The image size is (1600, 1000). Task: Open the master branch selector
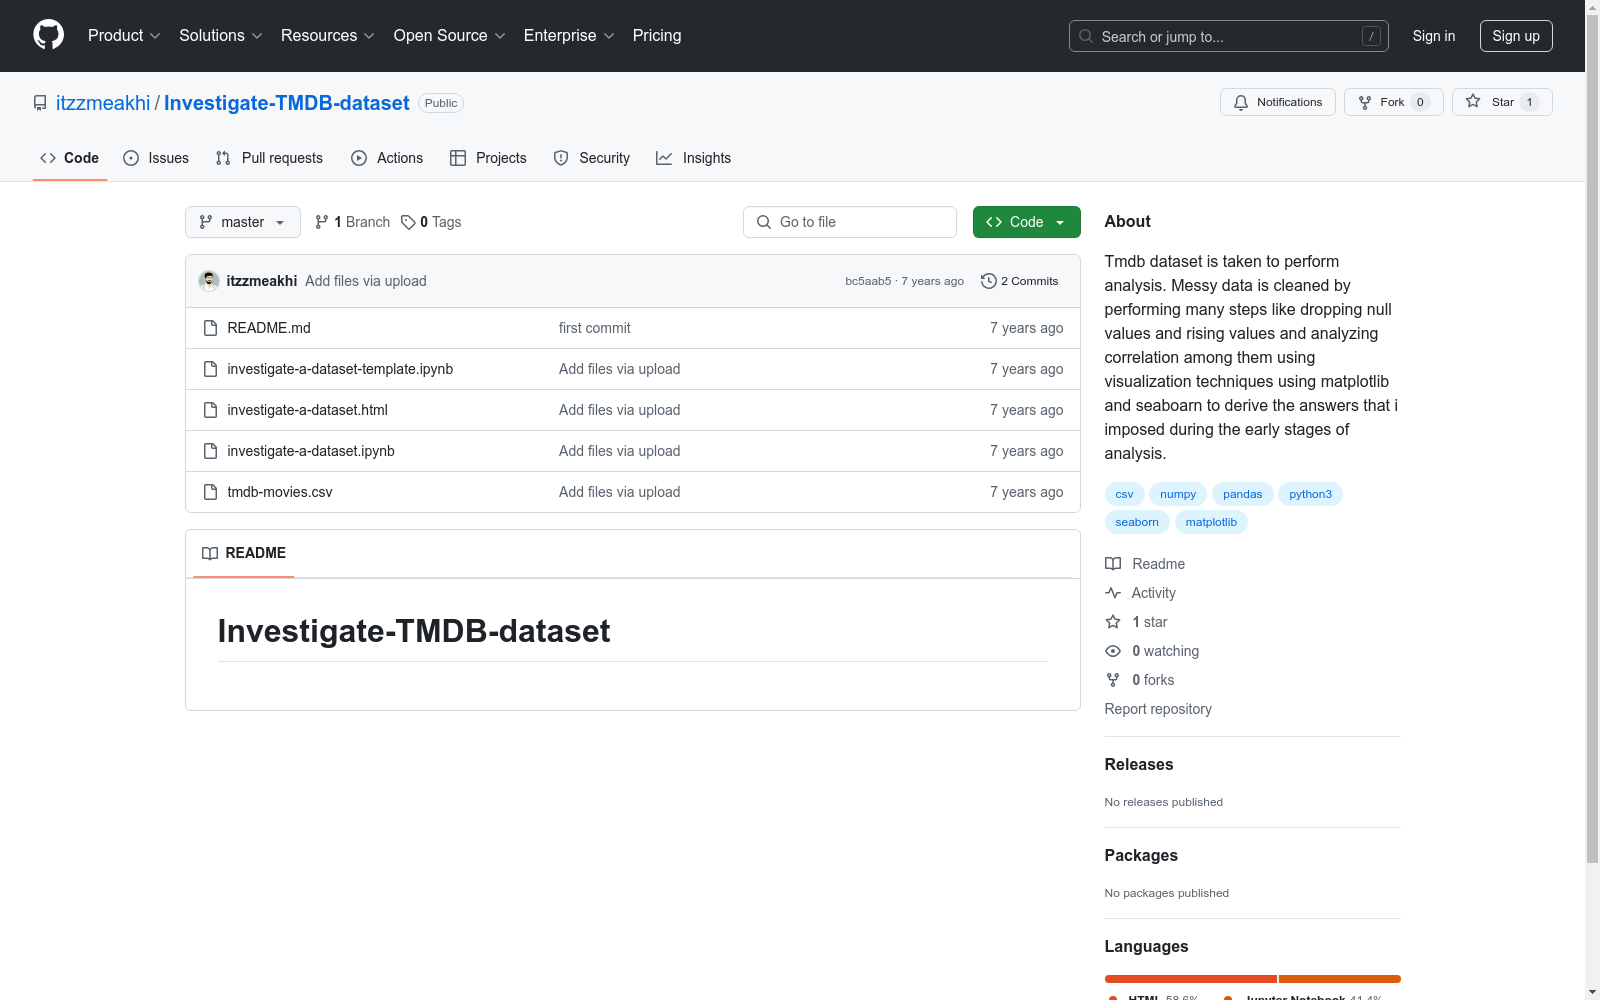(x=243, y=222)
